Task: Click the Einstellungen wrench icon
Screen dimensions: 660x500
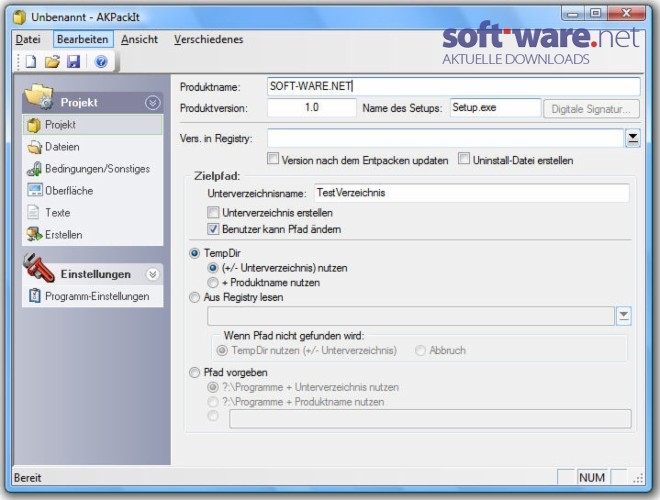Action: pyautogui.click(x=39, y=268)
